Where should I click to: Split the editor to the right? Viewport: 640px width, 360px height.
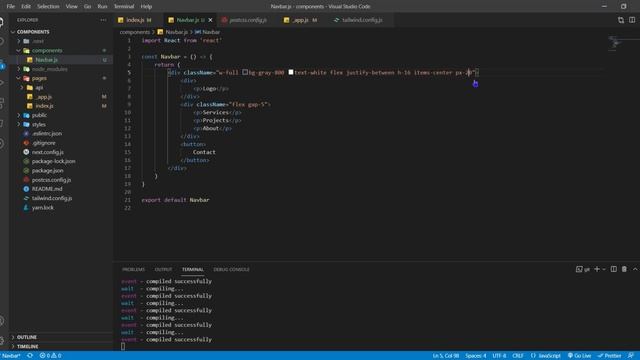coord(632,20)
